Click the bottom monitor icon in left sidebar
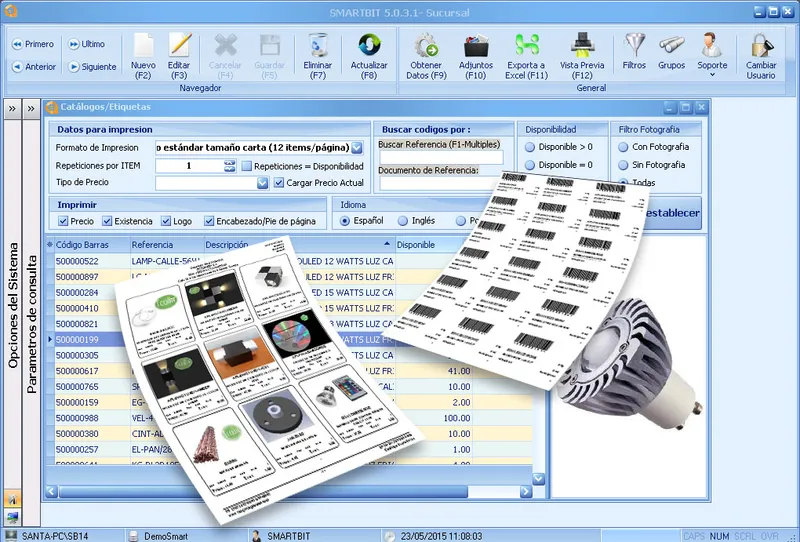Screen dimensions: 800x542 [x=12, y=518]
